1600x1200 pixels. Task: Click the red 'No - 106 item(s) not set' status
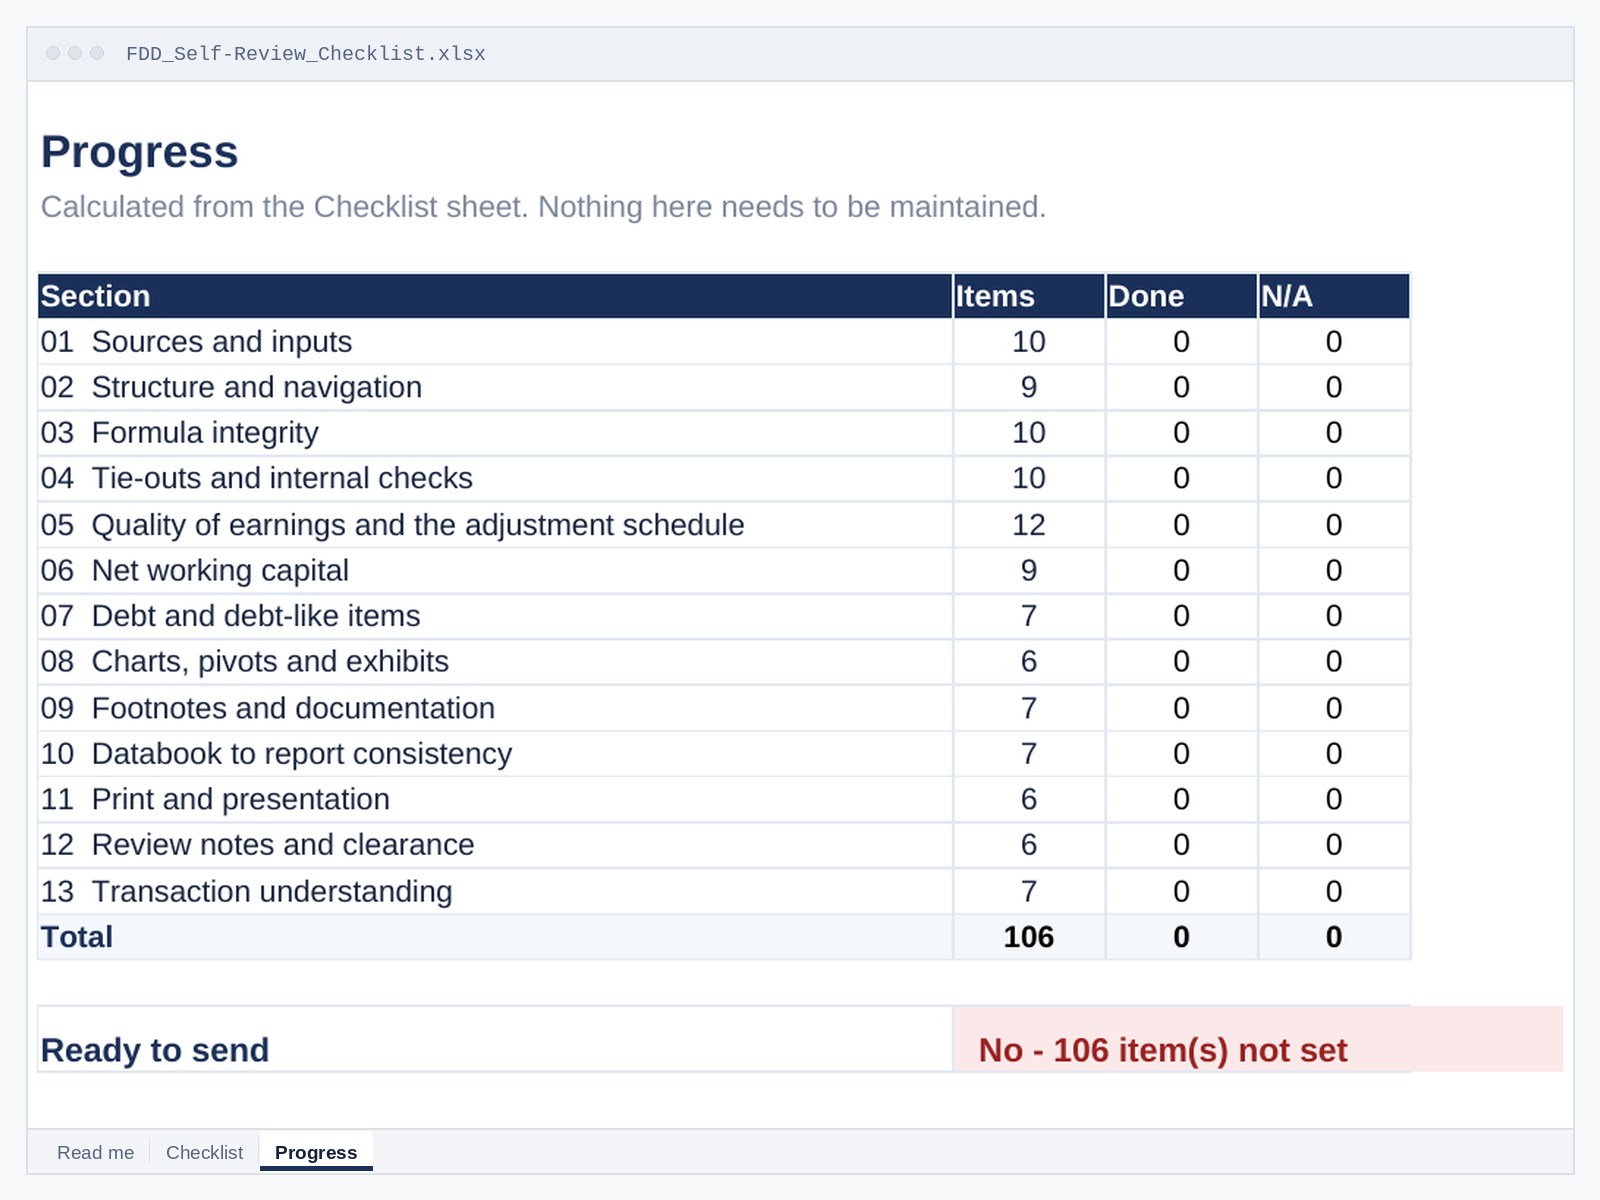(1163, 1050)
